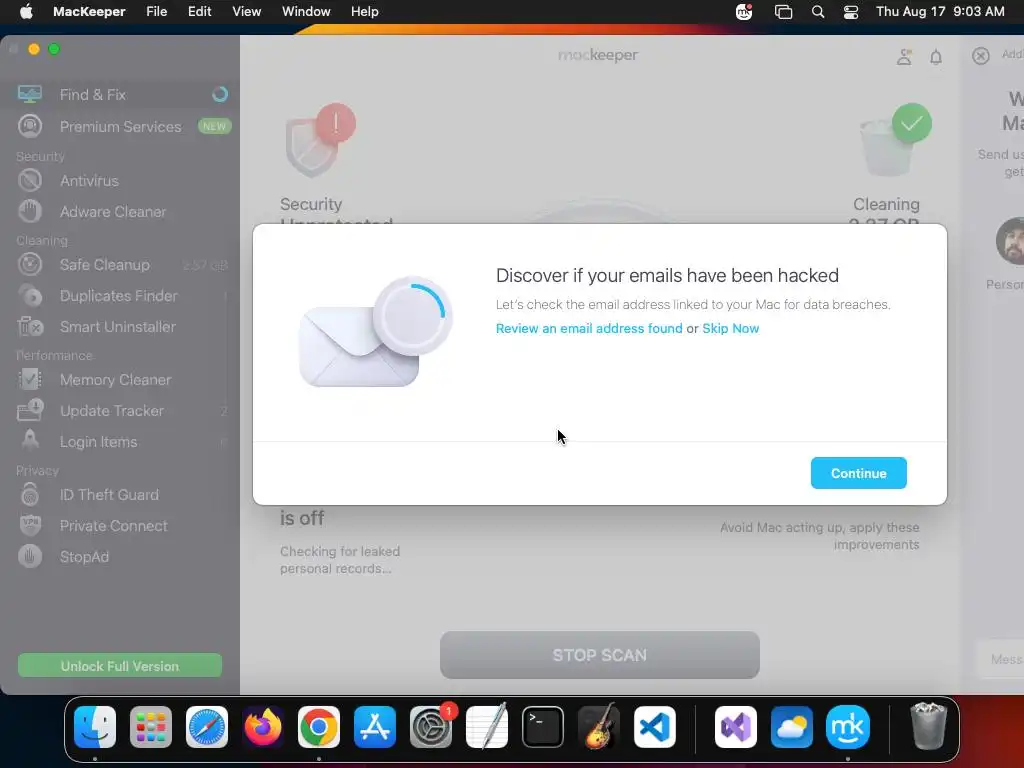This screenshot has height=768, width=1024.
Task: Open Visual Studio Code from the Dock
Action: (x=655, y=727)
